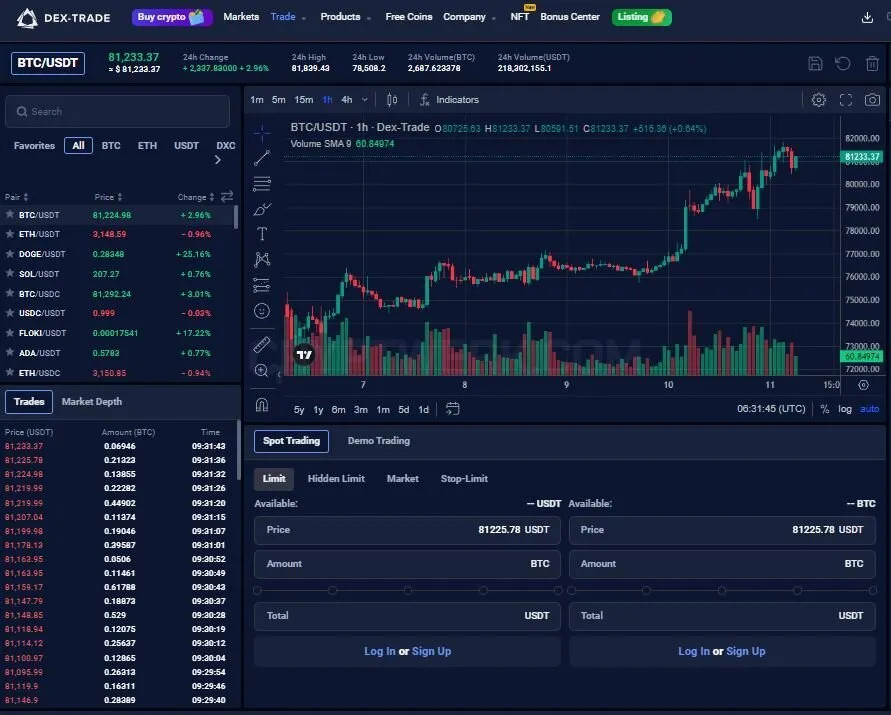891x715 pixels.
Task: Open the emoji icons tool
Action: point(262,311)
